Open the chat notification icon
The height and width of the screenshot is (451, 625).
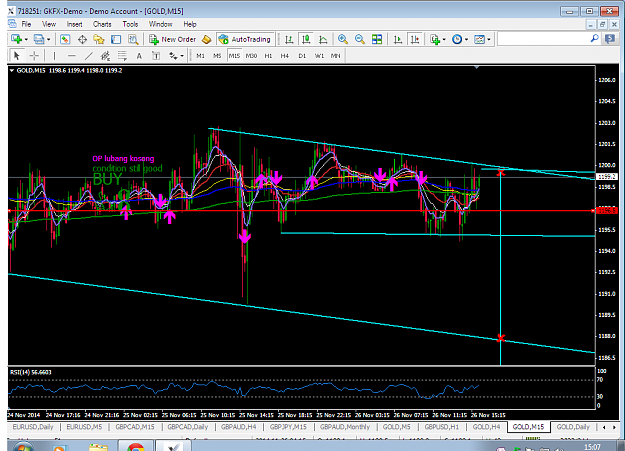pyautogui.click(x=610, y=39)
